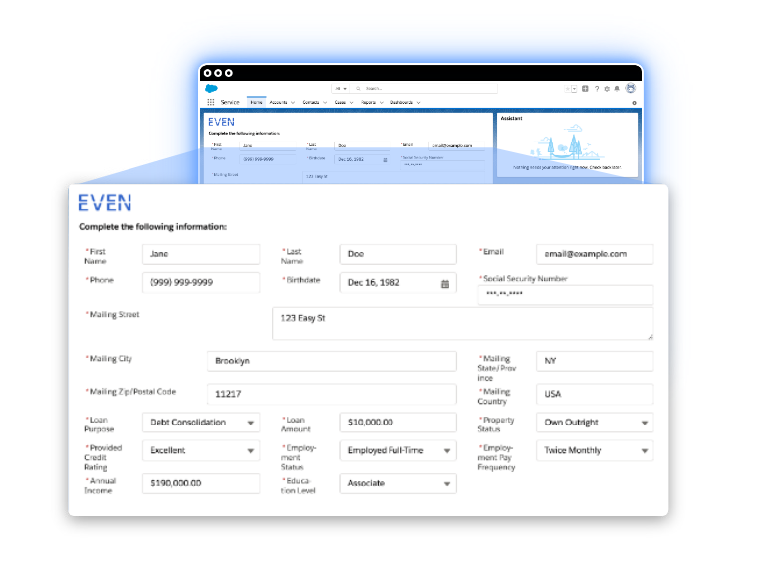Click the Annual Income field $190,000.00
This screenshot has height=566, width=781.
pyautogui.click(x=201, y=483)
